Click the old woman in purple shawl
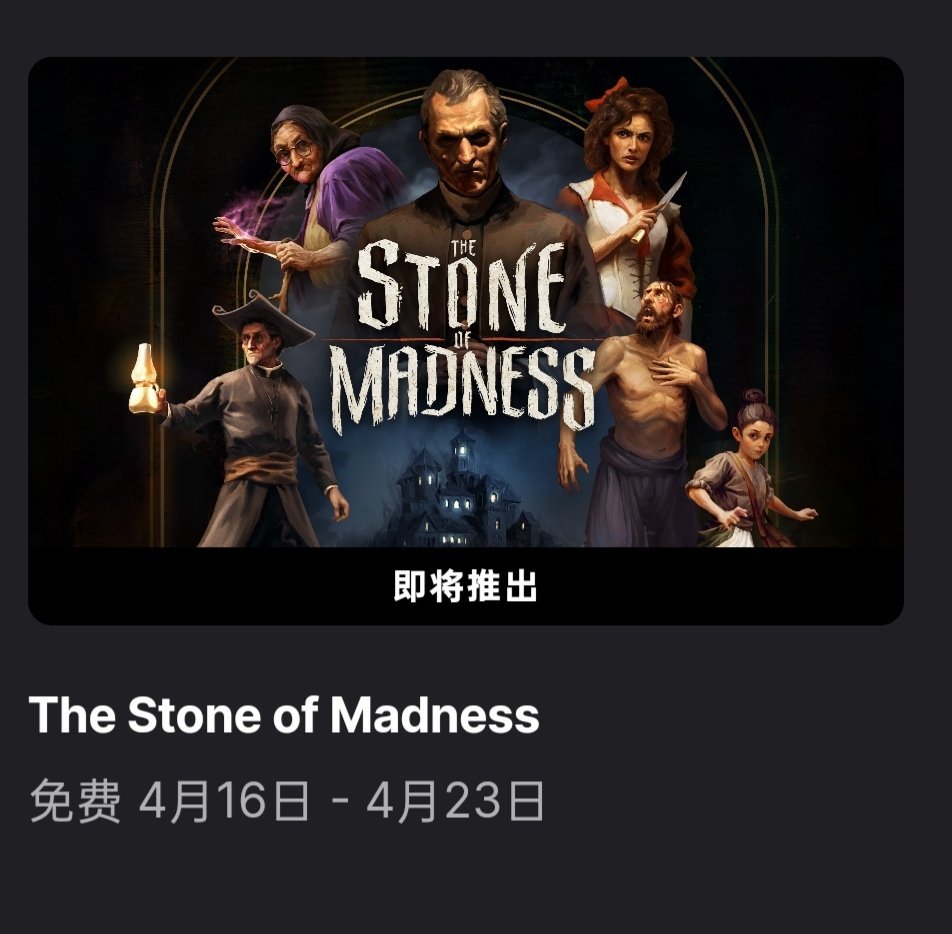The image size is (952, 934). point(316,200)
